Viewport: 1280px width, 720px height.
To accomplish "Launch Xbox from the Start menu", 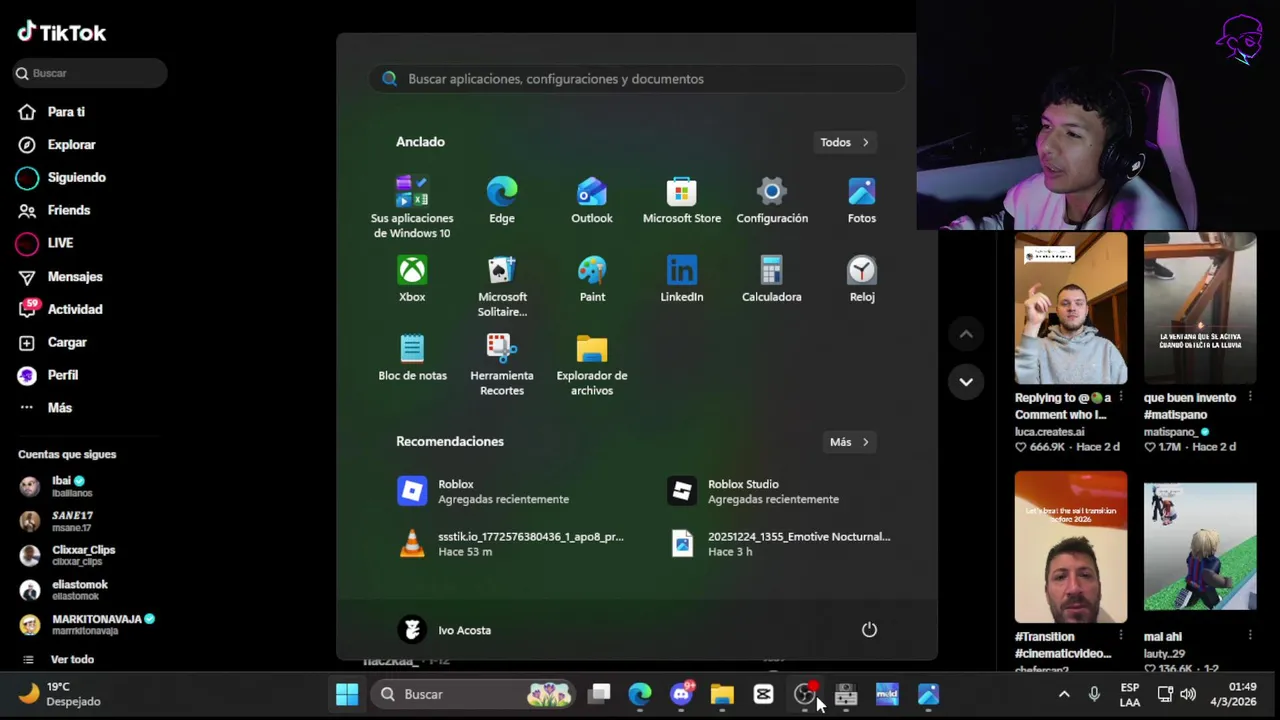I will (412, 280).
